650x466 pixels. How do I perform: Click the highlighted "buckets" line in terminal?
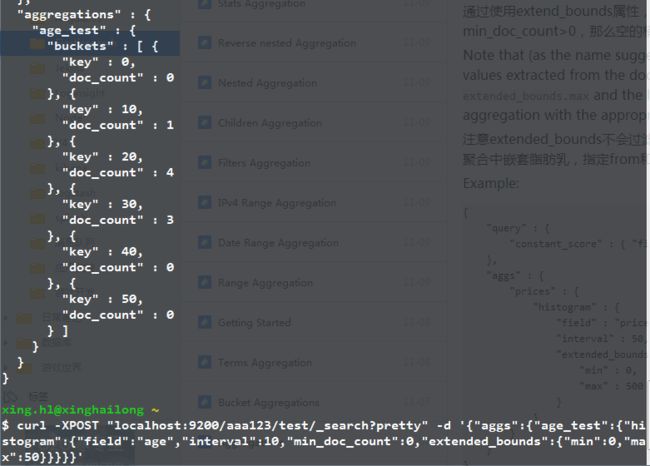click(x=103, y=46)
